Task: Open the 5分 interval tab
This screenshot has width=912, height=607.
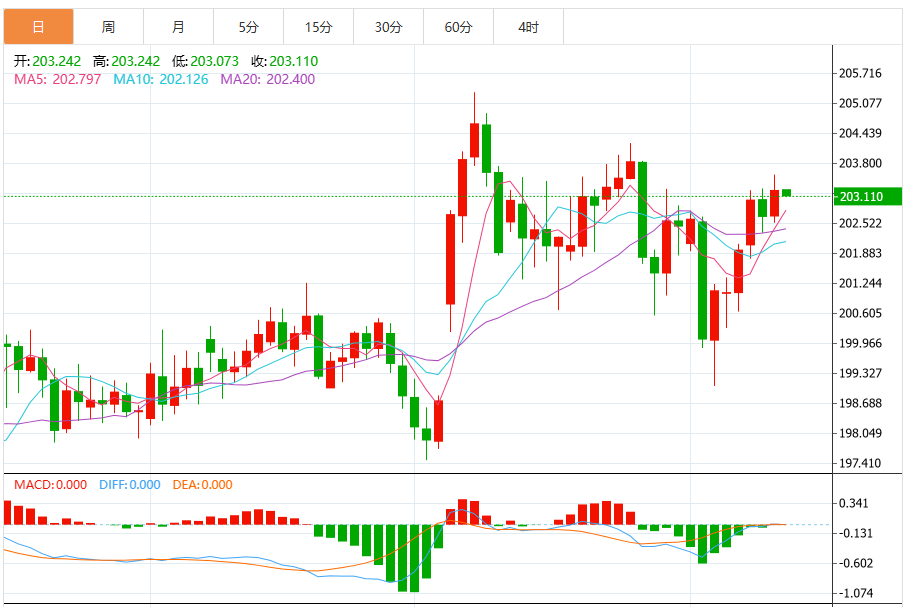Action: (248, 27)
